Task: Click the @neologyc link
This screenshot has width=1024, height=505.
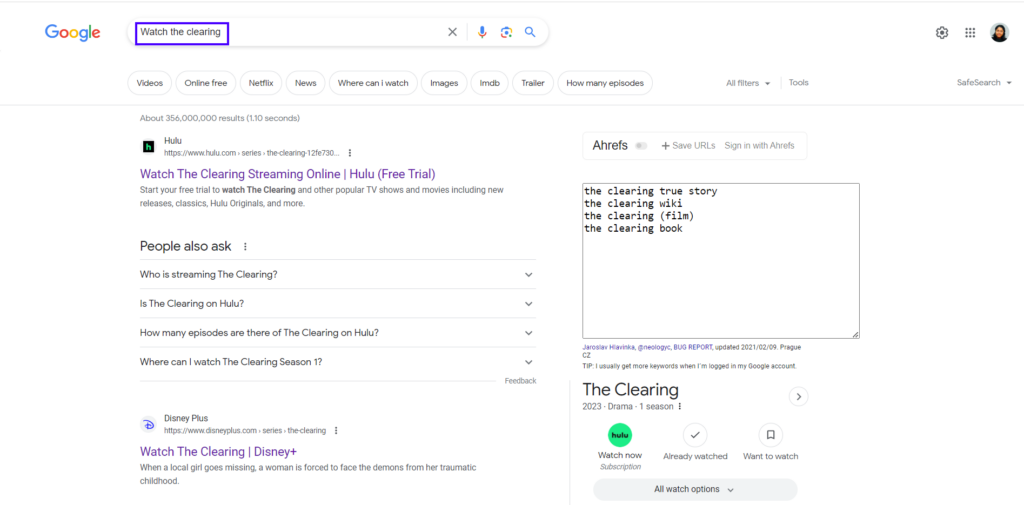Action: (653, 348)
